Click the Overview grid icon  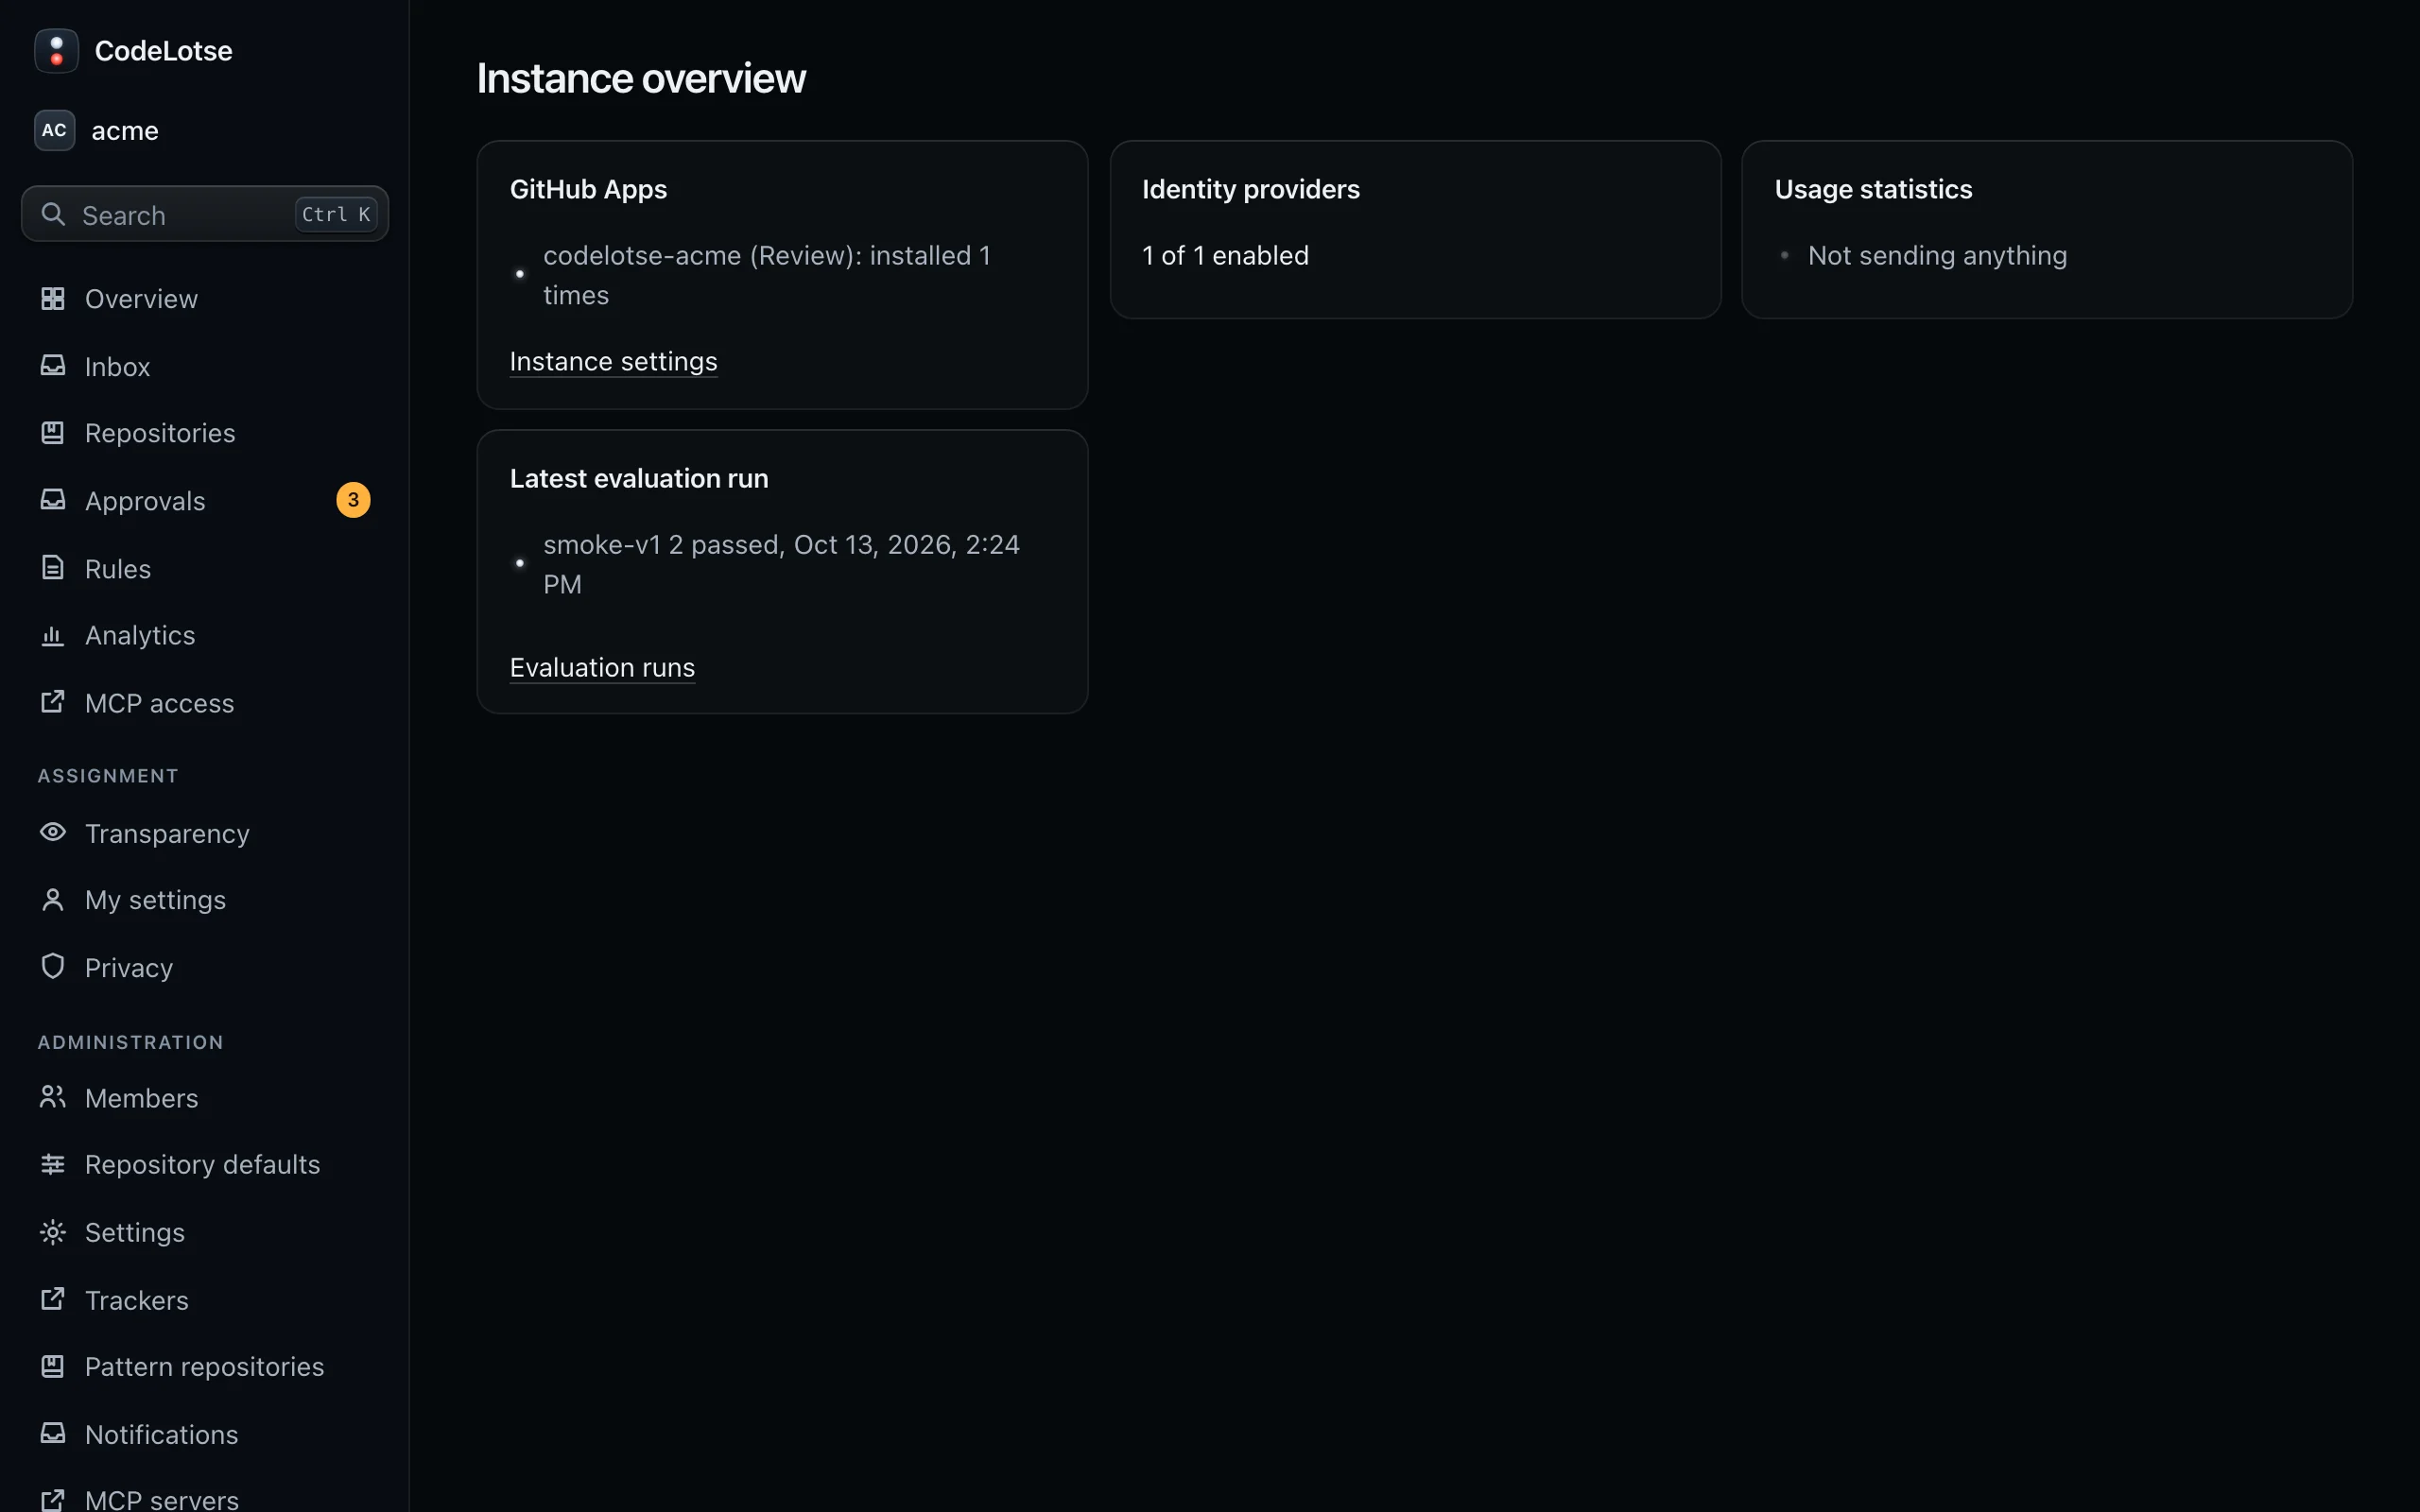[53, 298]
